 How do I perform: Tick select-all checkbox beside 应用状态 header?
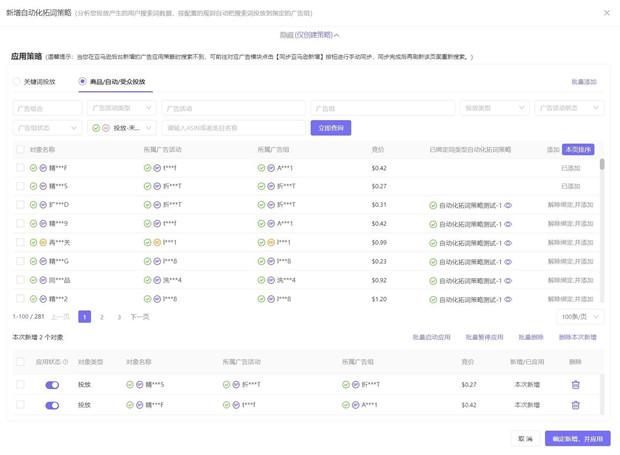pyautogui.click(x=20, y=362)
